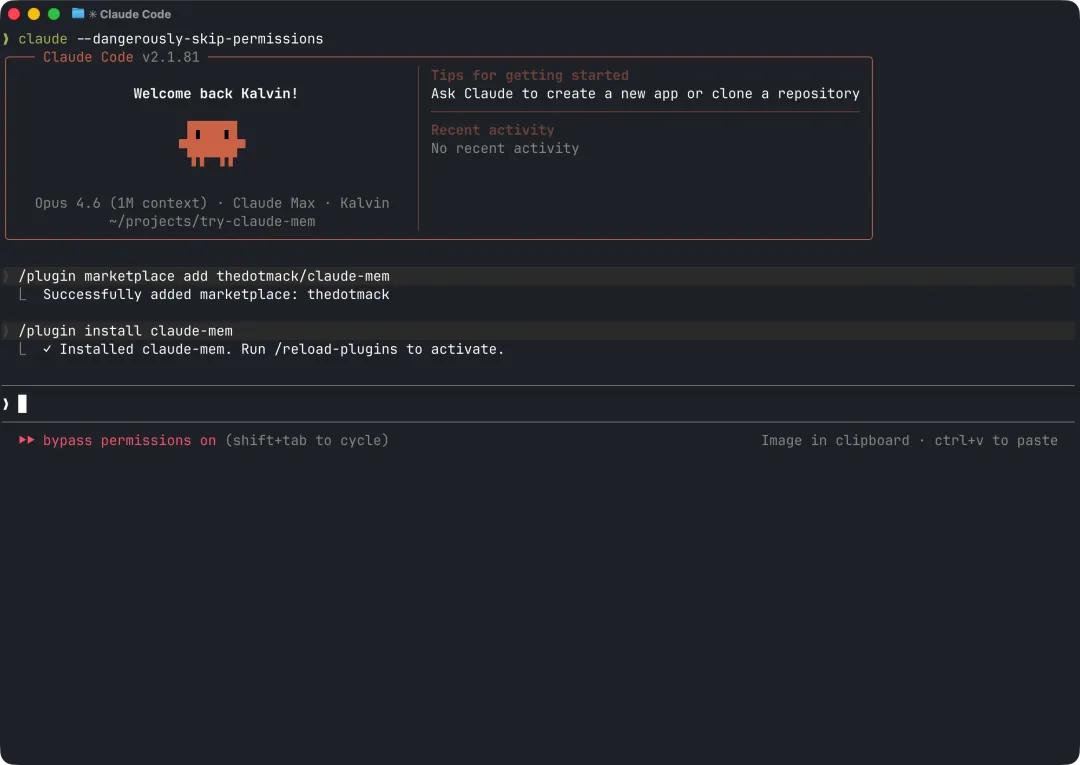Click 'Welcome back Kalvin!' heading
The height and width of the screenshot is (765, 1080).
pos(216,94)
